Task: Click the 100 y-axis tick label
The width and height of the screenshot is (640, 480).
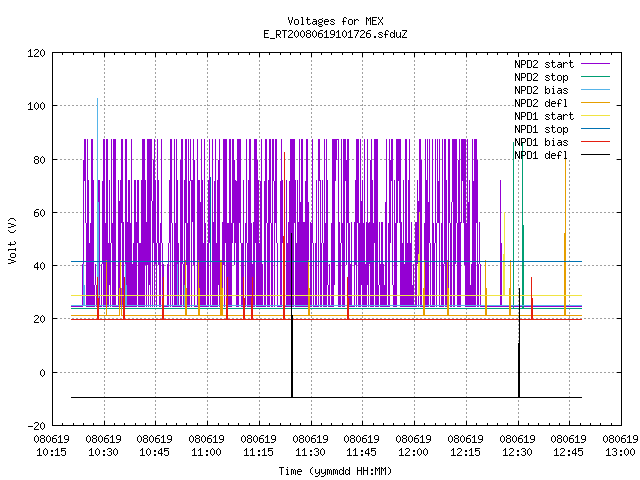Action: tap(36, 106)
